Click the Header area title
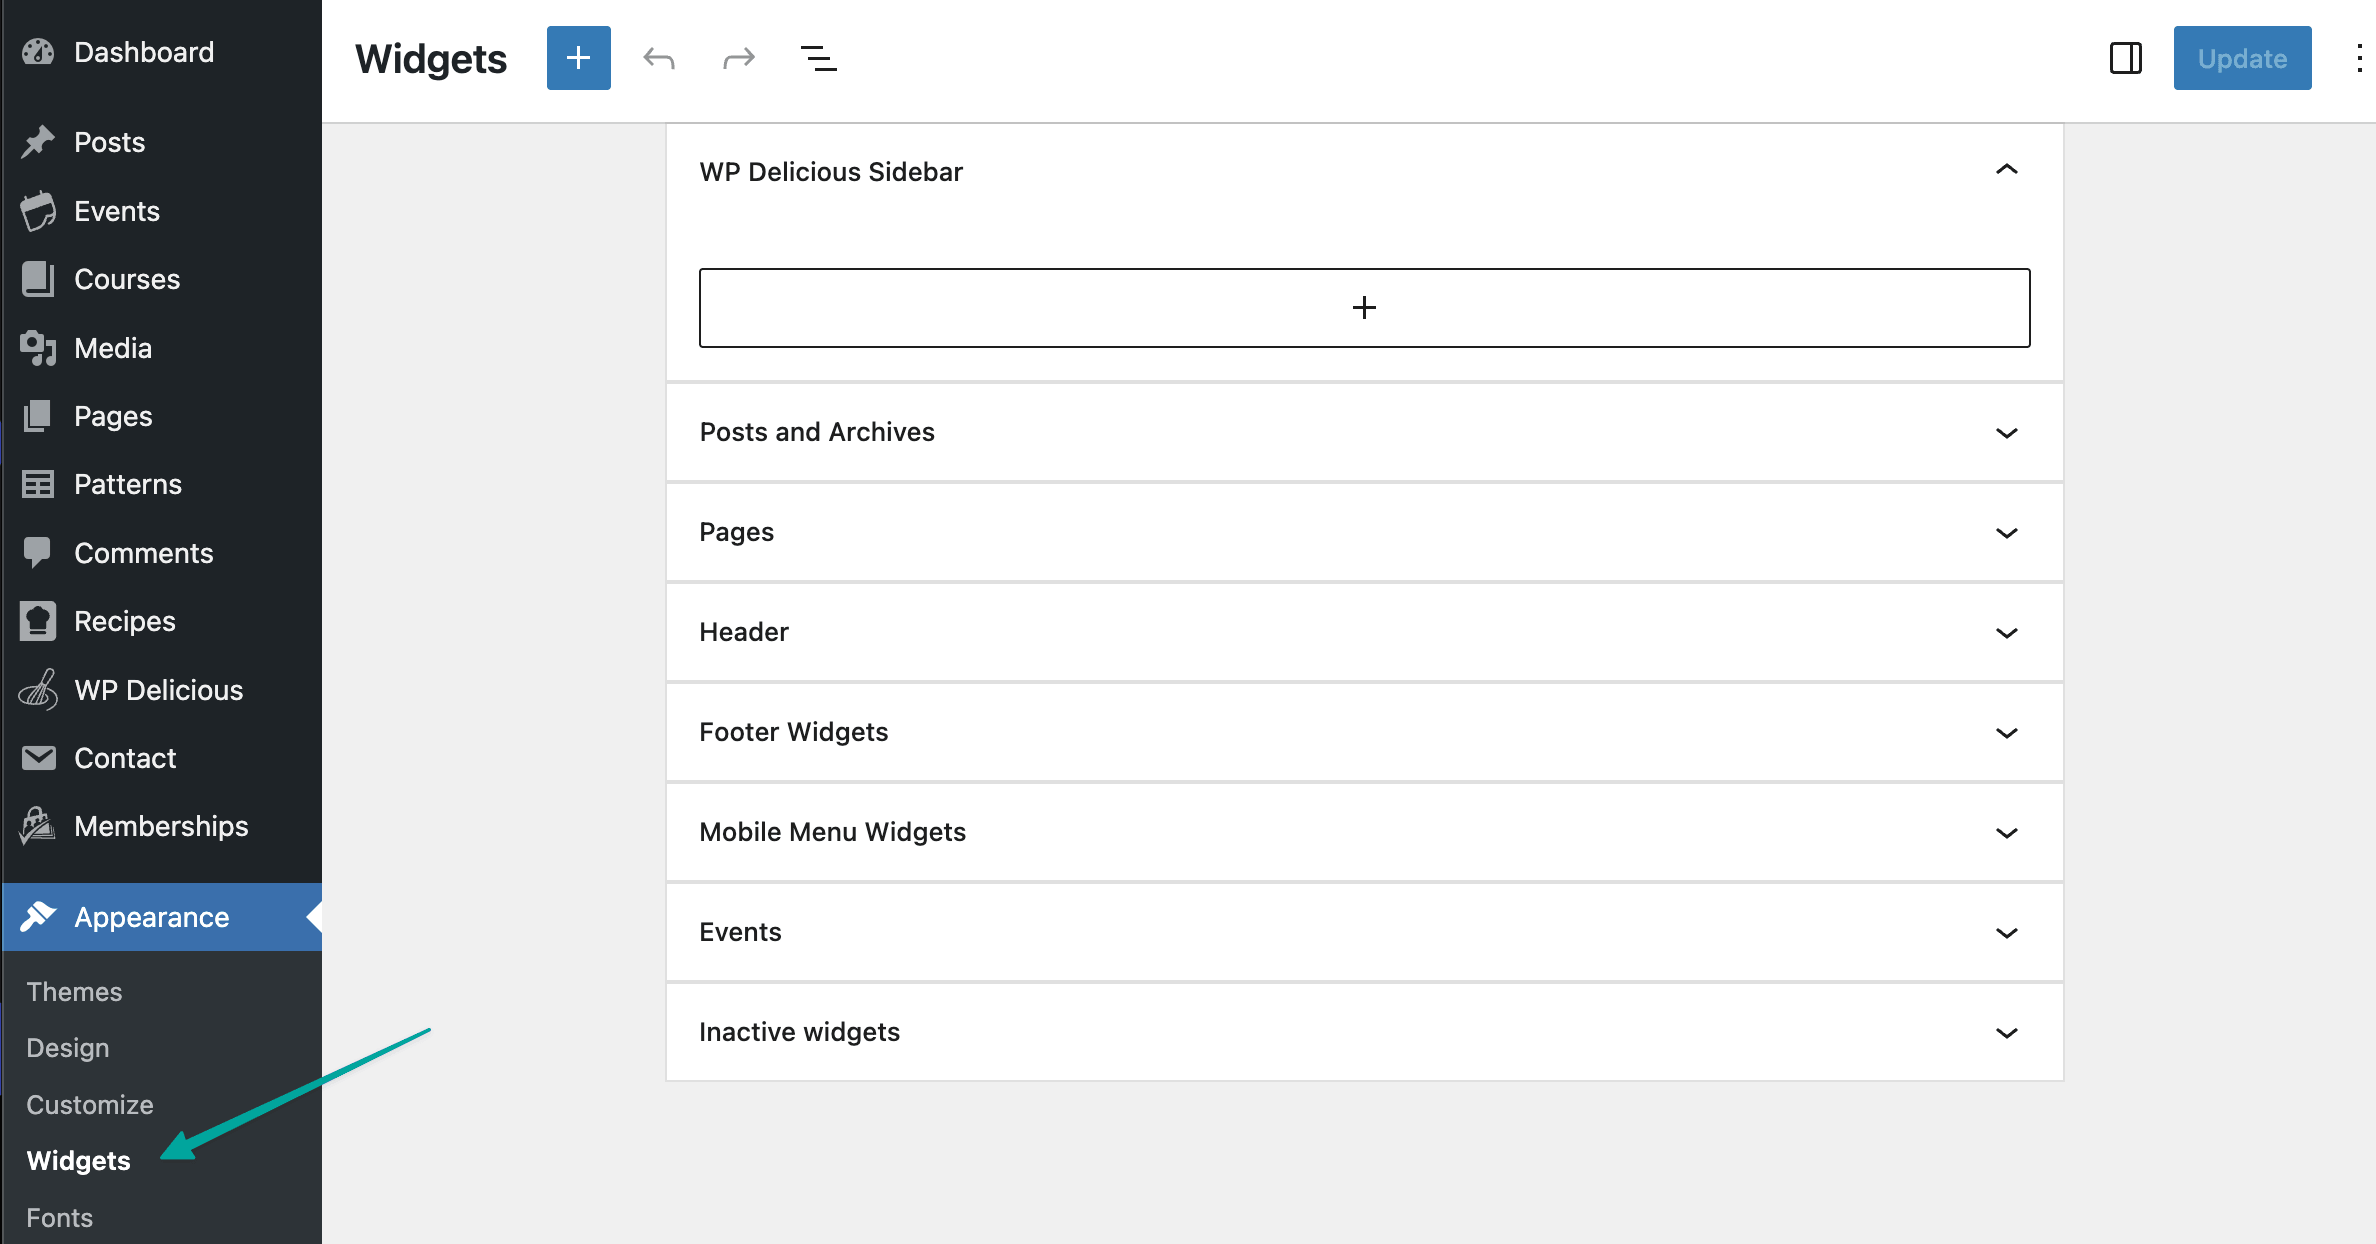 744,632
